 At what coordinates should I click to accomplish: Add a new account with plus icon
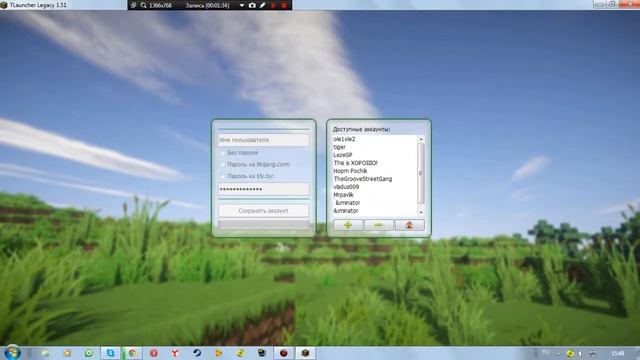click(x=348, y=225)
